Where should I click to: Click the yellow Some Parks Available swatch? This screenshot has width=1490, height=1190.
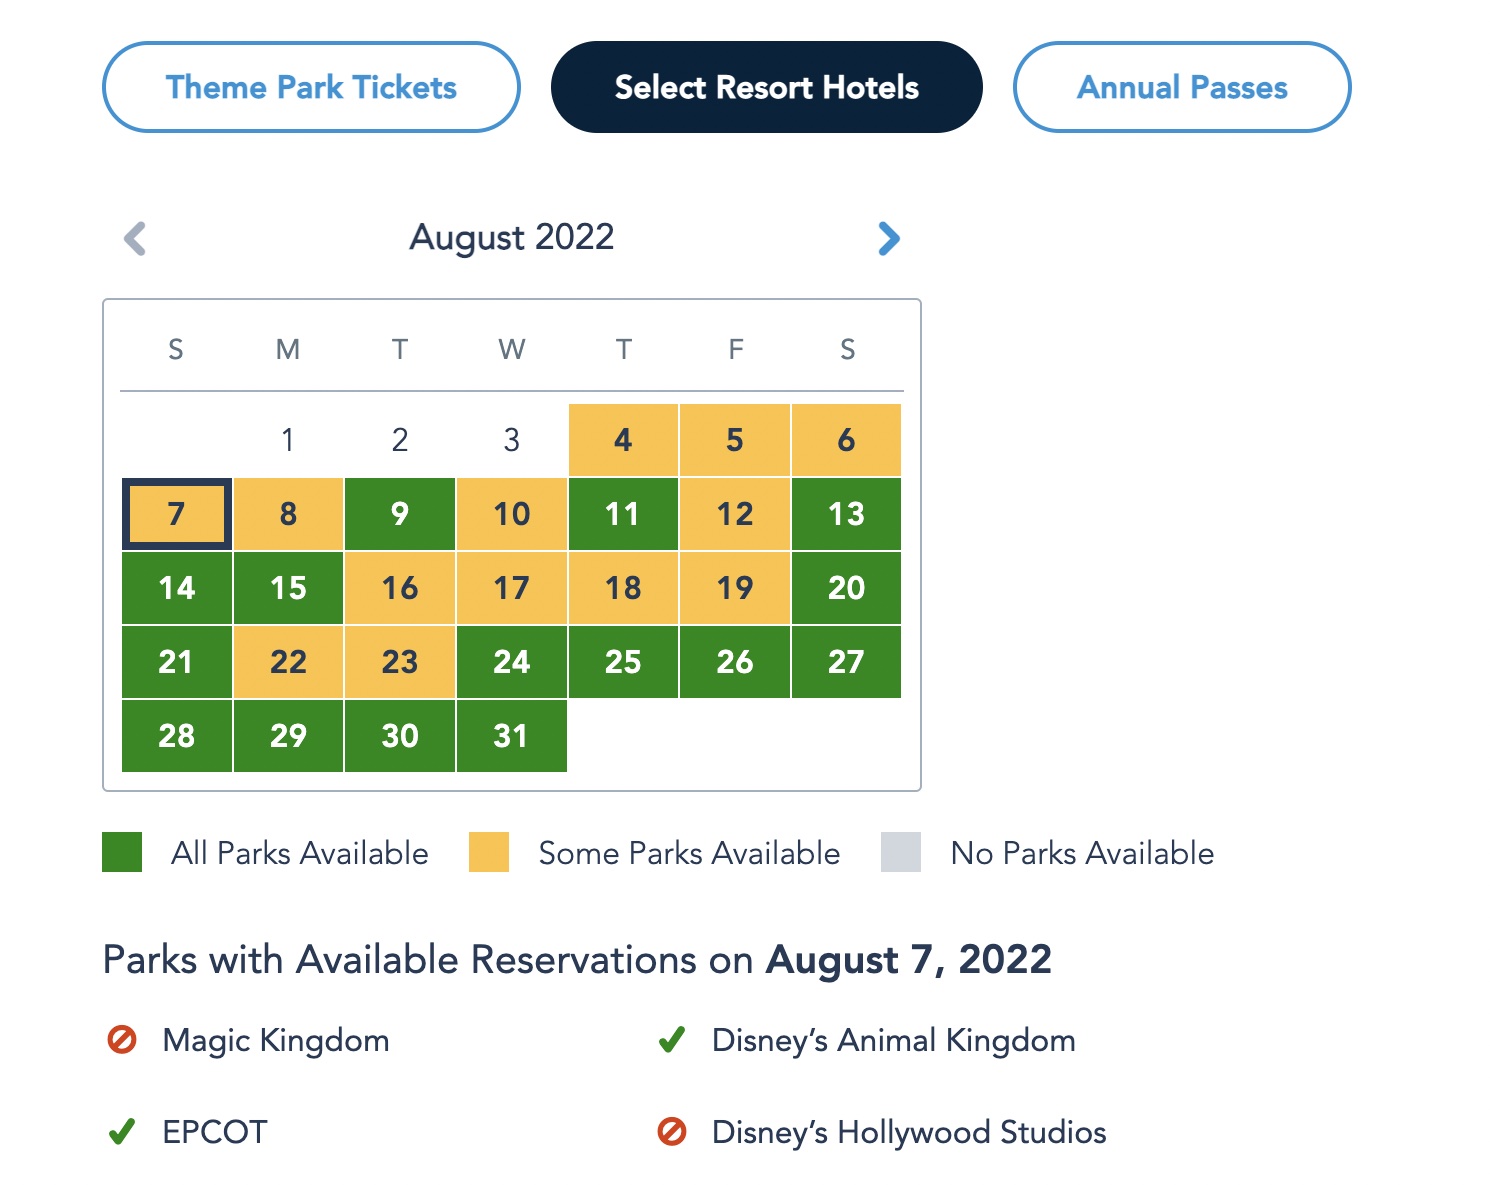pyautogui.click(x=489, y=852)
